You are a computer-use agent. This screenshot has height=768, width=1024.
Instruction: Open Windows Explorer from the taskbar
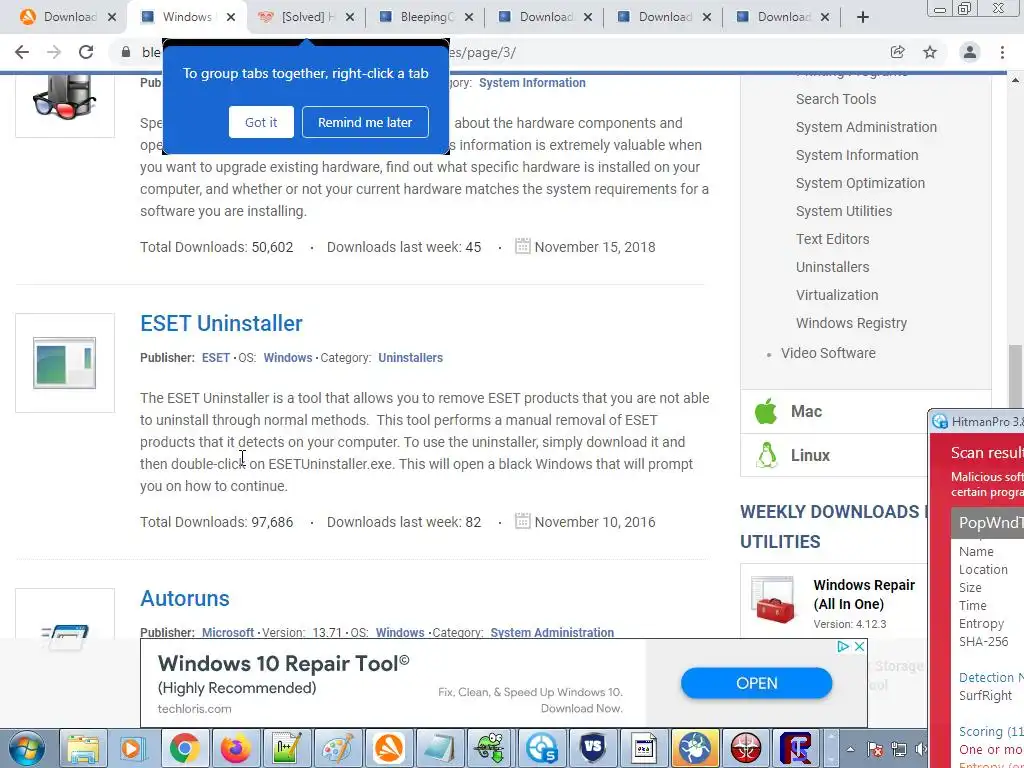pos(83,748)
